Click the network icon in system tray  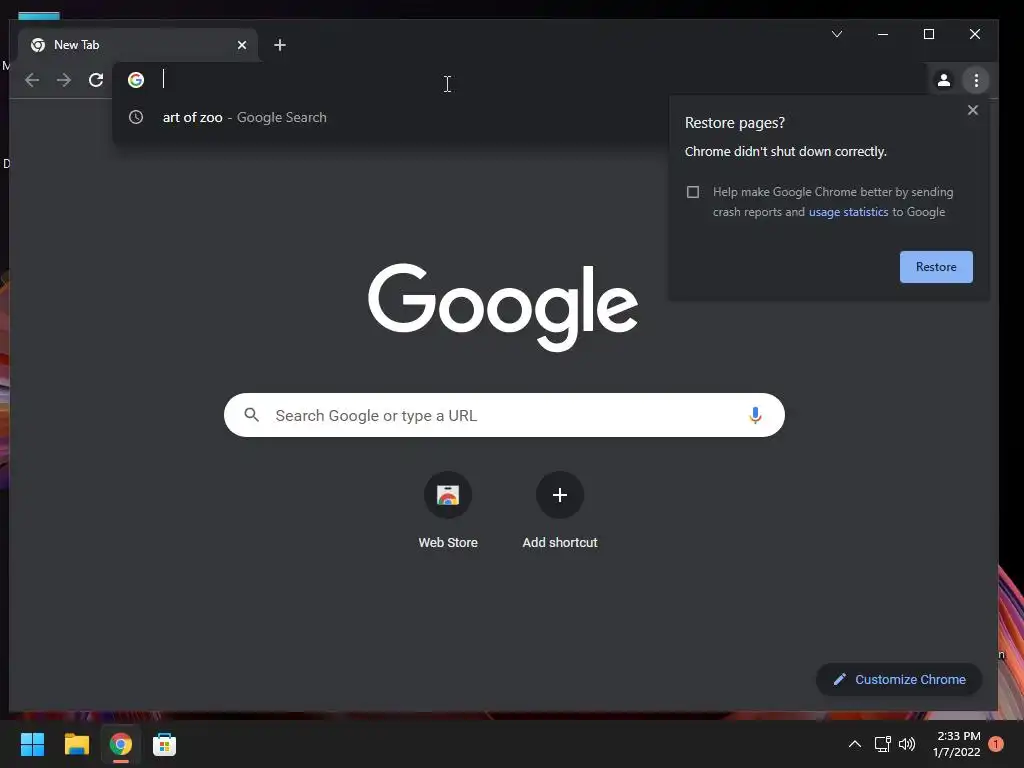point(882,744)
